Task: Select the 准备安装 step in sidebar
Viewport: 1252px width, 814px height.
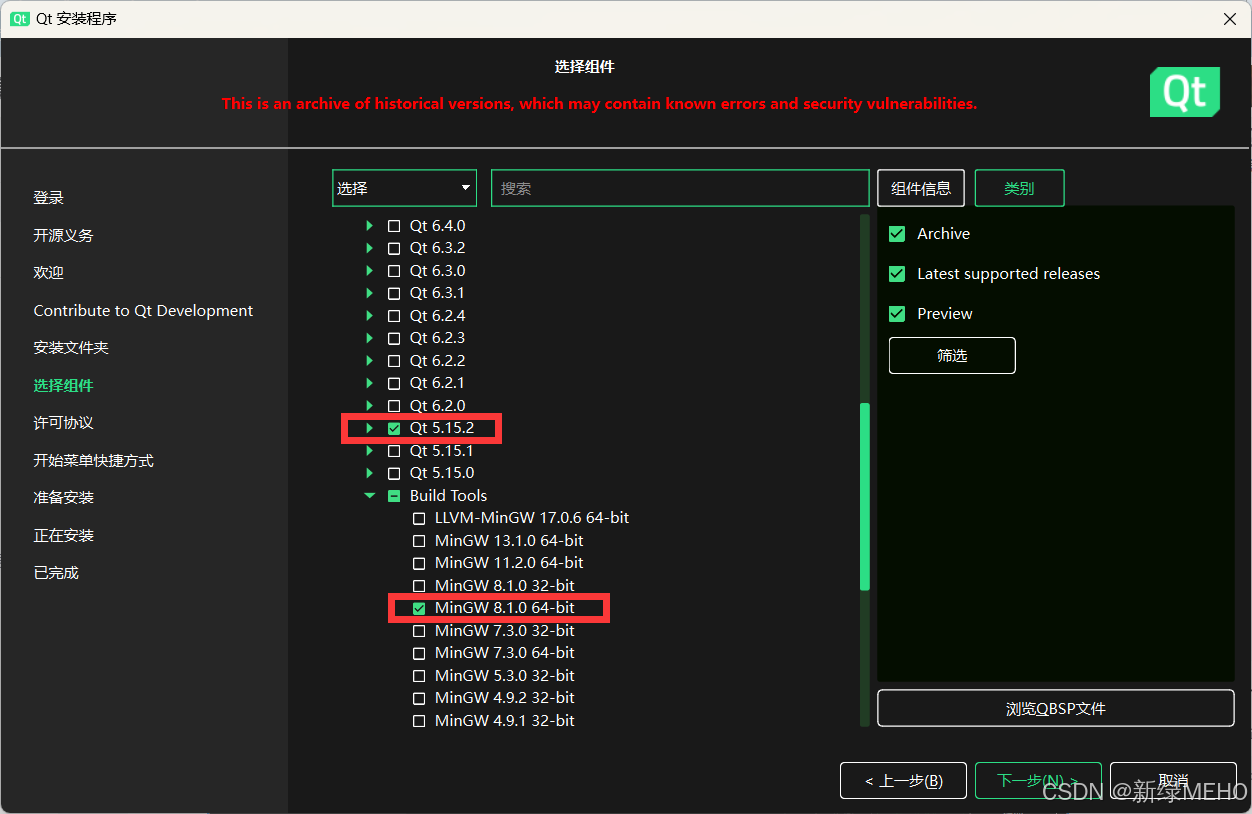Action: click(x=63, y=498)
